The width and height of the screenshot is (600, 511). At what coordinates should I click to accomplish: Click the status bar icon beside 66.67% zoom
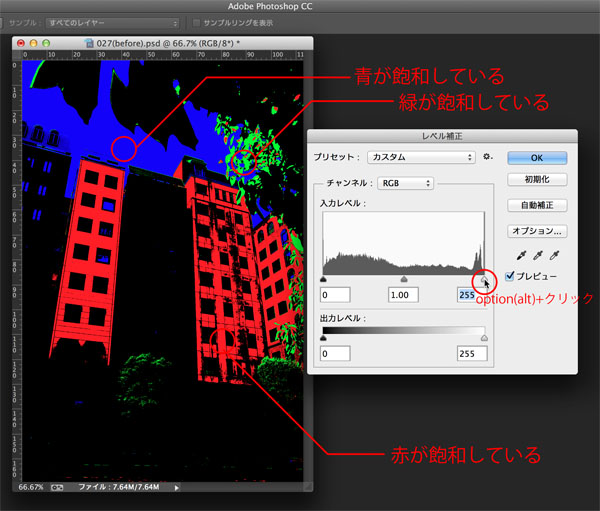(x=58, y=487)
